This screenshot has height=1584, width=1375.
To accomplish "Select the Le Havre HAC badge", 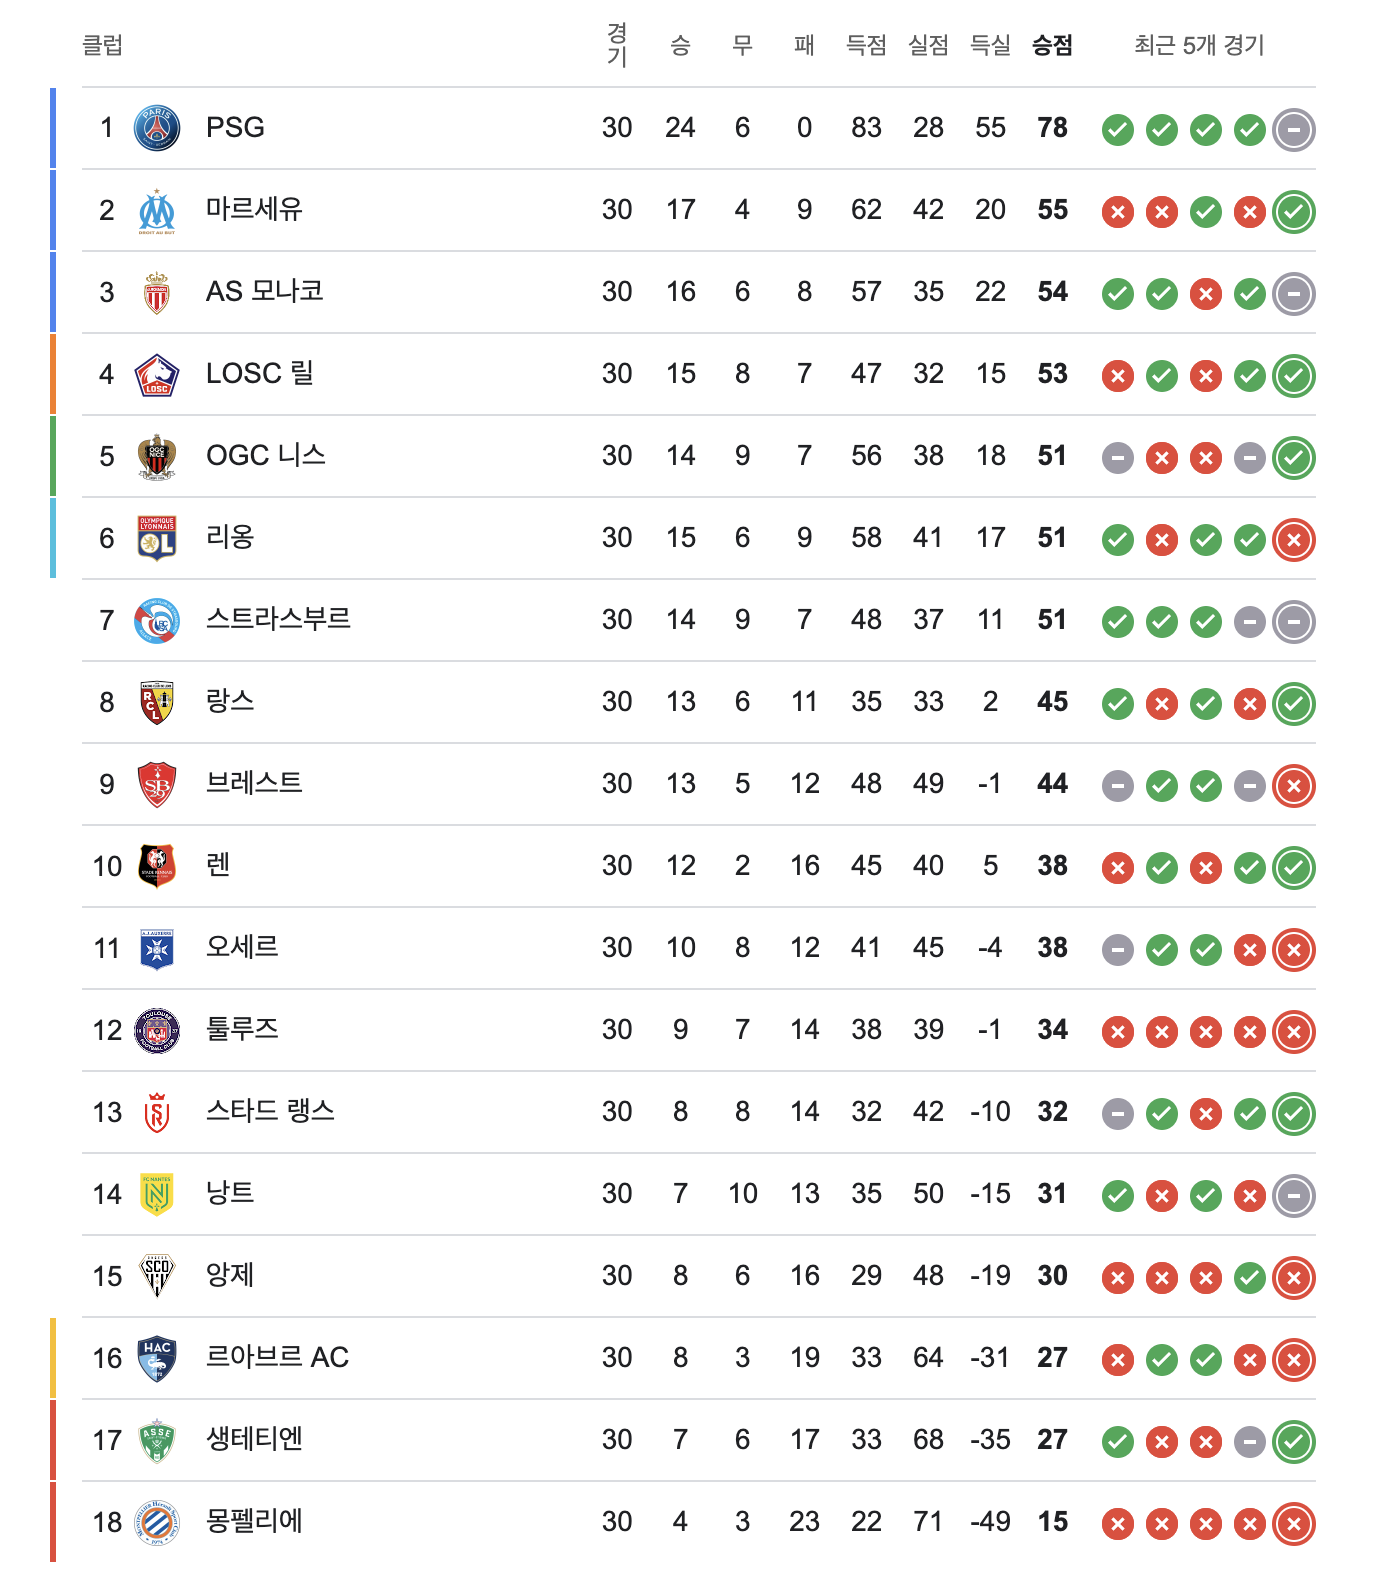I will point(157,1359).
